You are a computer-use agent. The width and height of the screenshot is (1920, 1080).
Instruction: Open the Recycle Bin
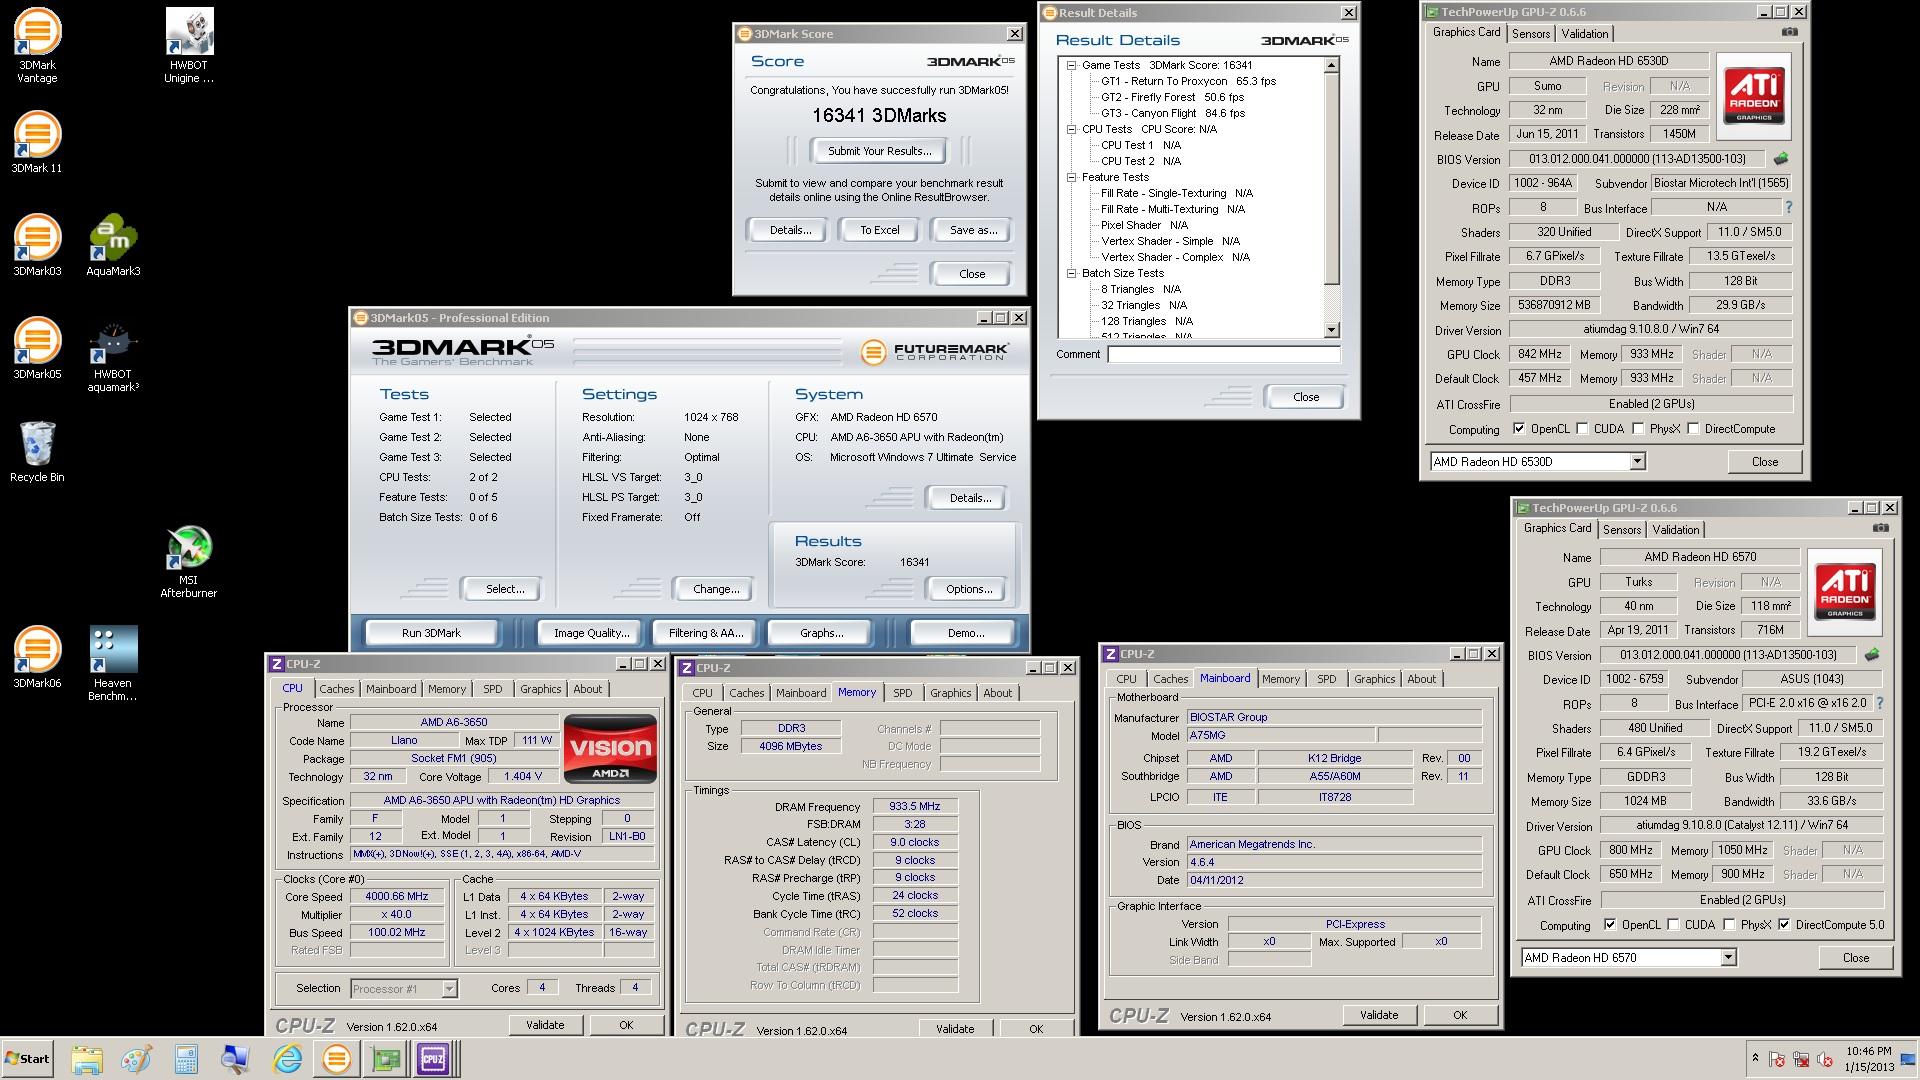[x=37, y=451]
